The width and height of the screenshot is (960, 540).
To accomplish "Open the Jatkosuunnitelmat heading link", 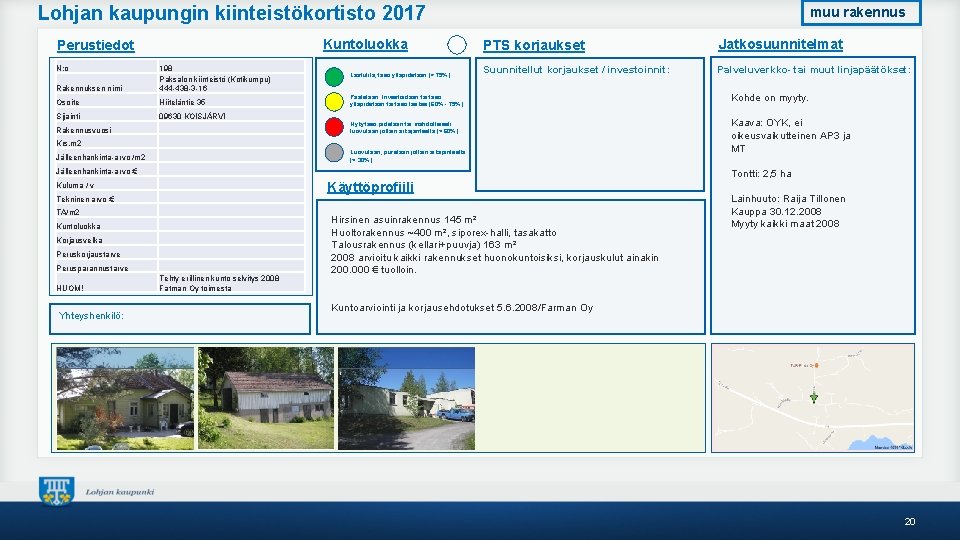I will pos(781,44).
